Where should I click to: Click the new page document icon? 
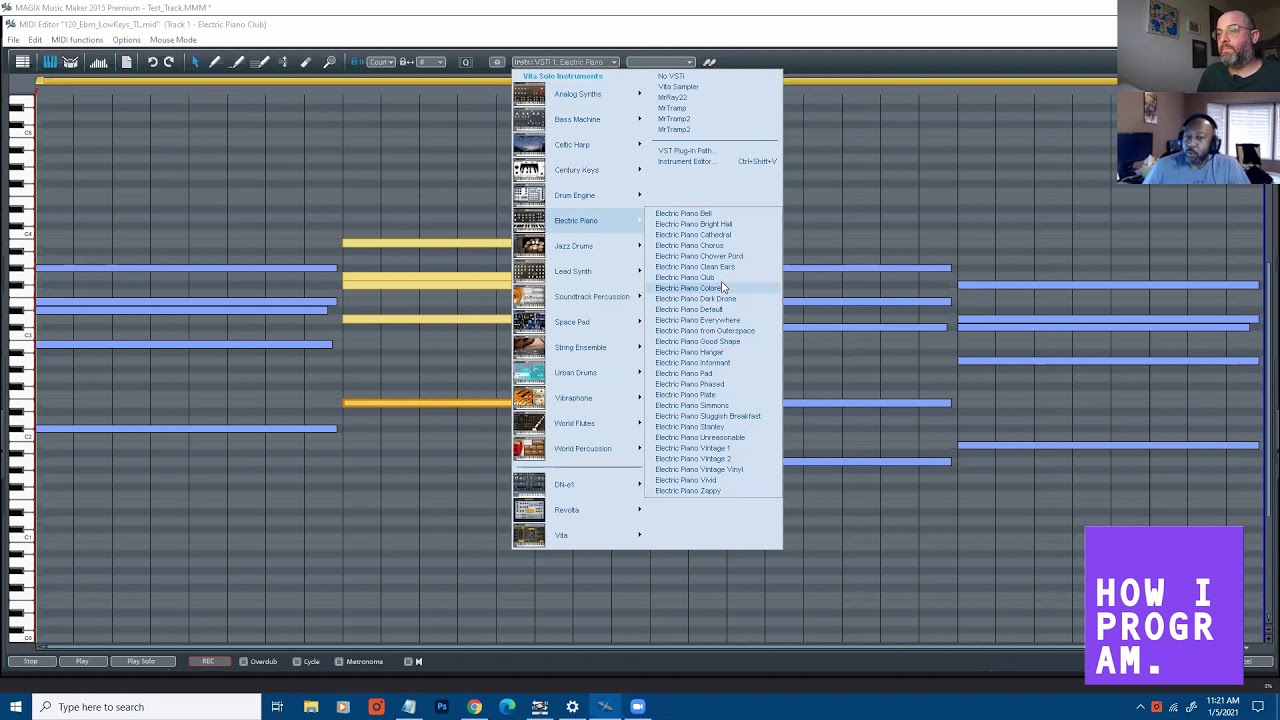[x=126, y=62]
